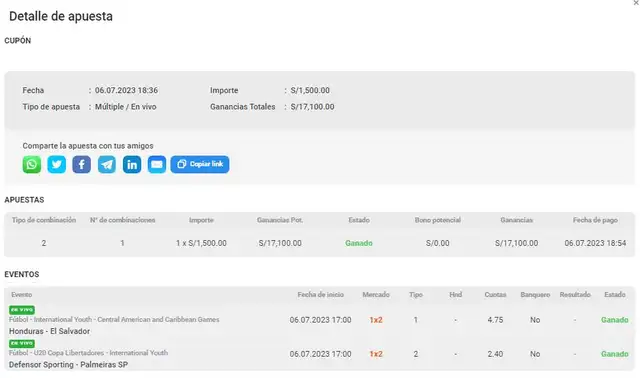Image resolution: width=640 pixels, height=378 pixels.
Task: Share the bet on Twitter icon
Action: tap(57, 165)
